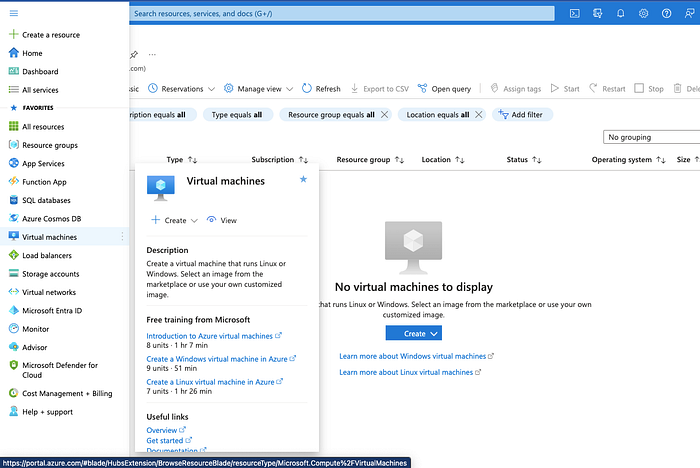
Task: Go to Home in sidebar
Action: coord(32,53)
